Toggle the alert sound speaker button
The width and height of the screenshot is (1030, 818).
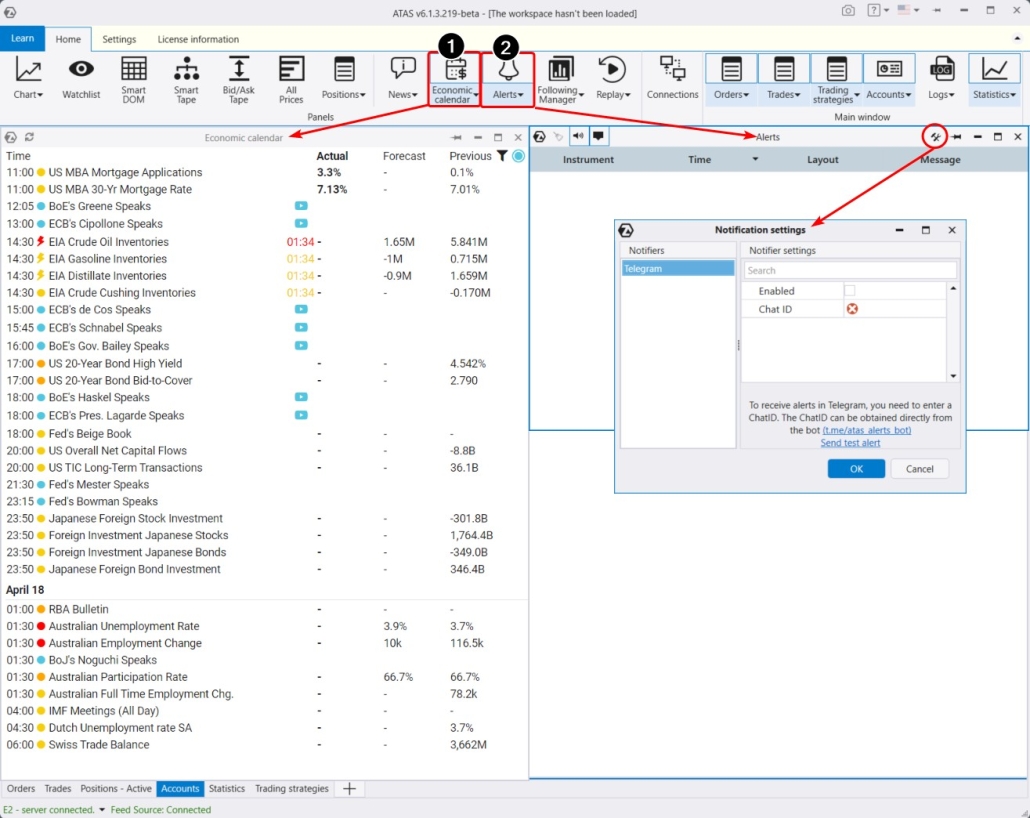(x=579, y=136)
